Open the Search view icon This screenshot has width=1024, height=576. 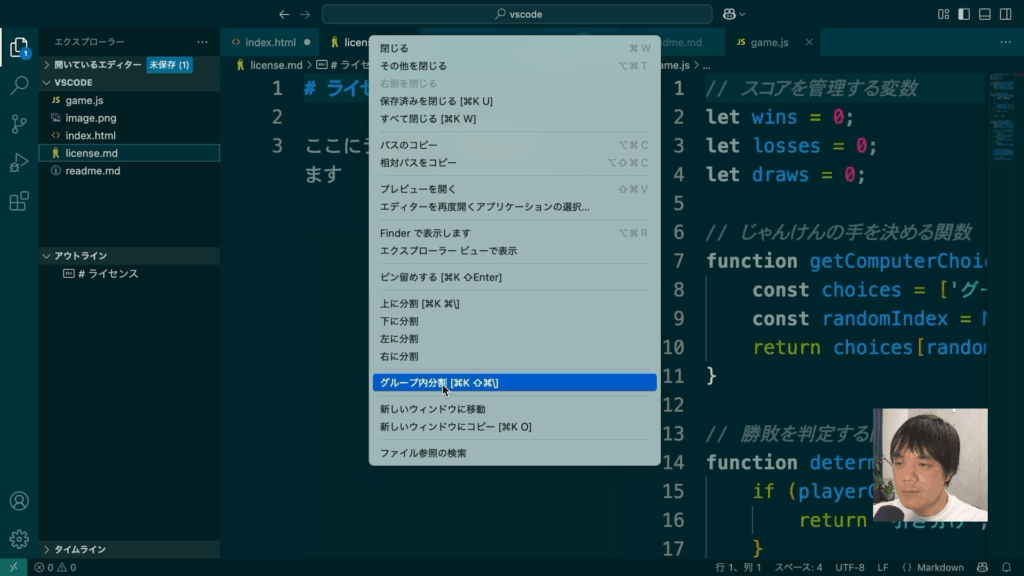pyautogui.click(x=19, y=85)
